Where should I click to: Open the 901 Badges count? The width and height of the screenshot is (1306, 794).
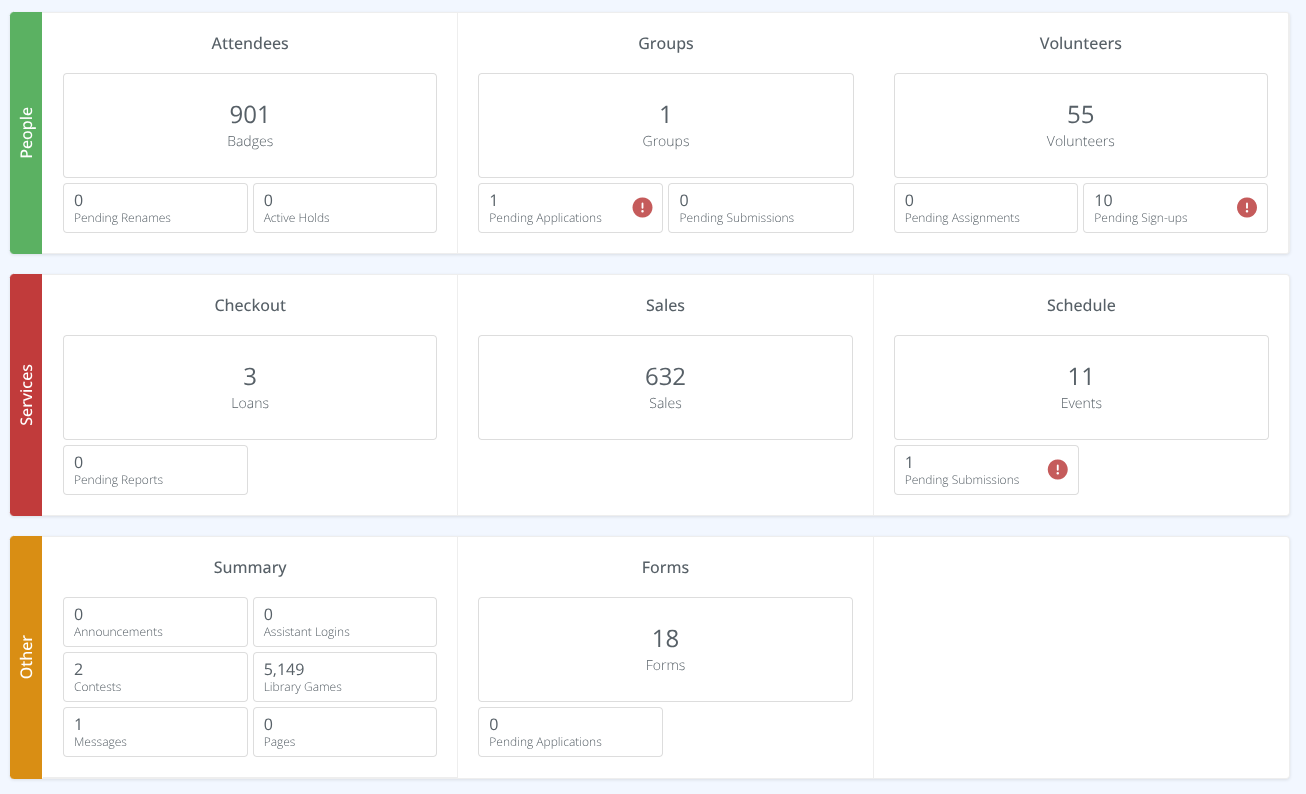[x=249, y=125]
